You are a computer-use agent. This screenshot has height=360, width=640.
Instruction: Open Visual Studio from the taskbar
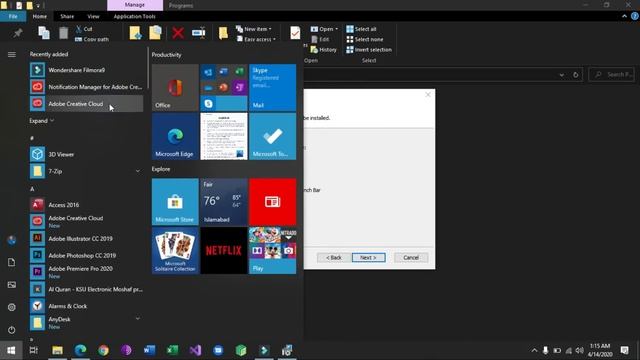[195, 350]
